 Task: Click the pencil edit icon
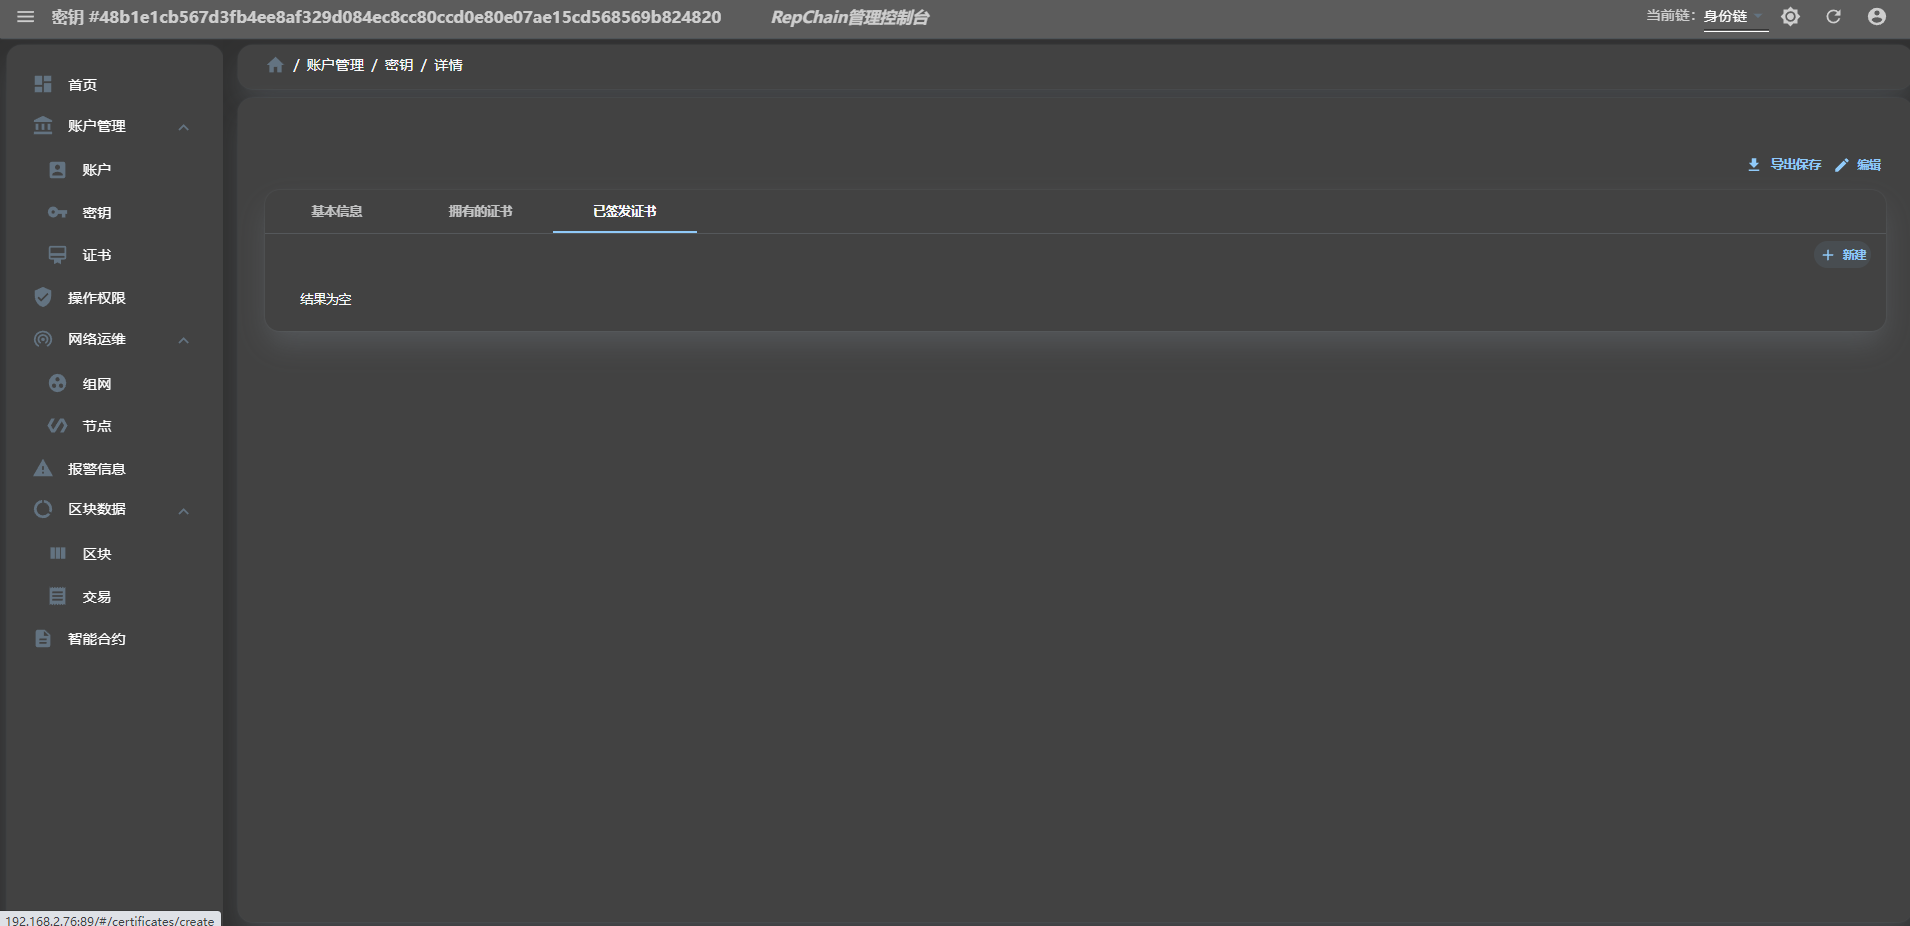point(1841,165)
